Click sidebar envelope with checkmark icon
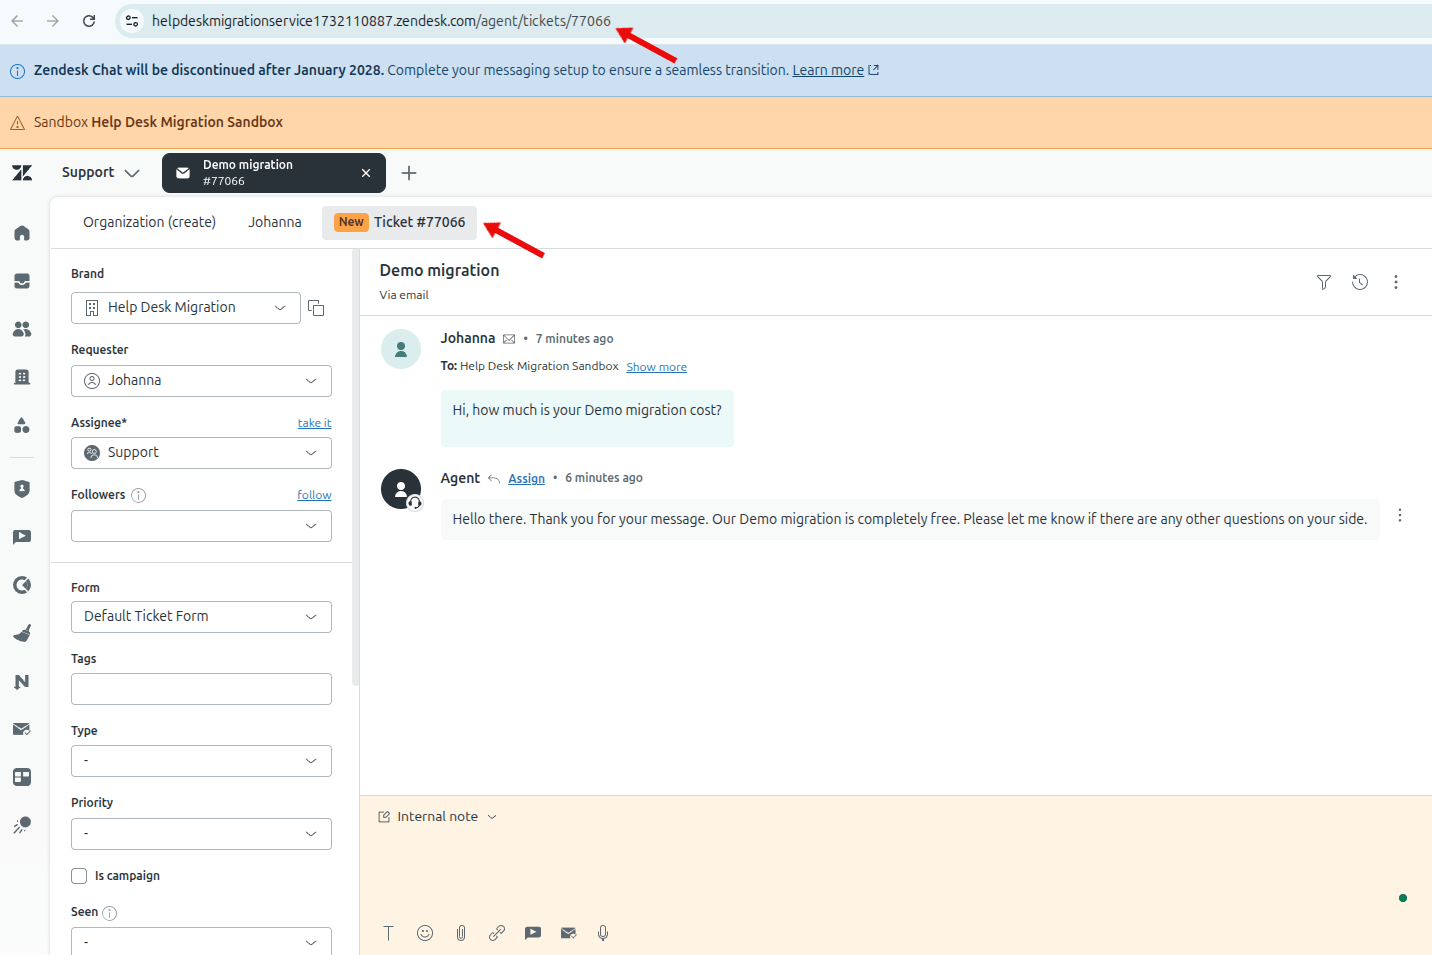This screenshot has height=955, width=1432. pos(22,729)
